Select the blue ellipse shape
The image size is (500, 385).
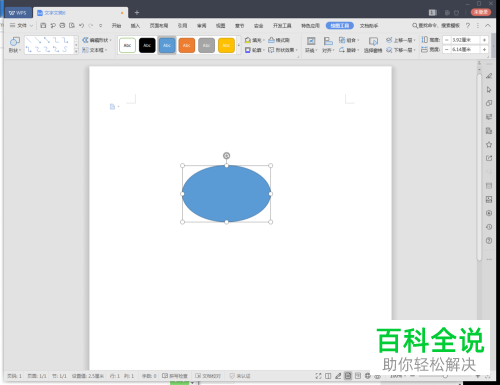[226, 194]
